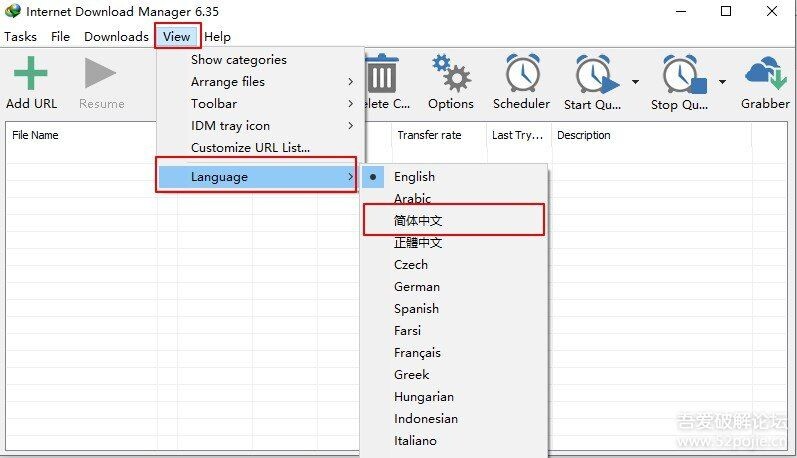Launch the Grabber cloud icon
Viewport: 797px width, 458px height.
(765, 75)
